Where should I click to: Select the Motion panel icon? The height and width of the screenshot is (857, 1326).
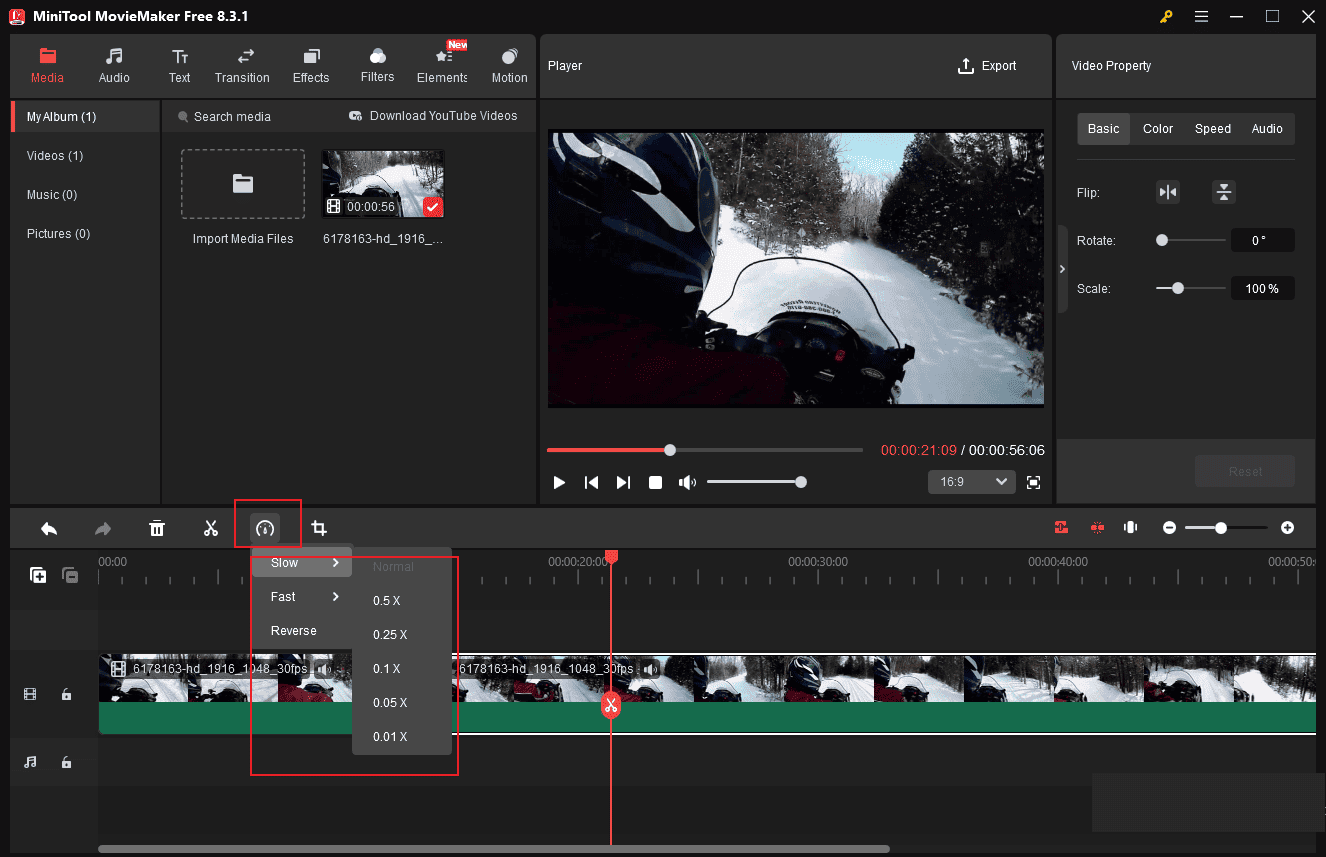tap(509, 66)
